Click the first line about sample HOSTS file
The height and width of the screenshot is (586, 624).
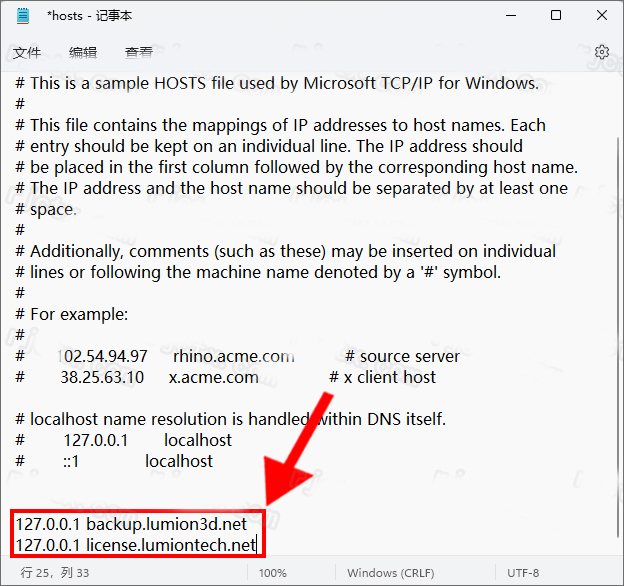click(277, 83)
